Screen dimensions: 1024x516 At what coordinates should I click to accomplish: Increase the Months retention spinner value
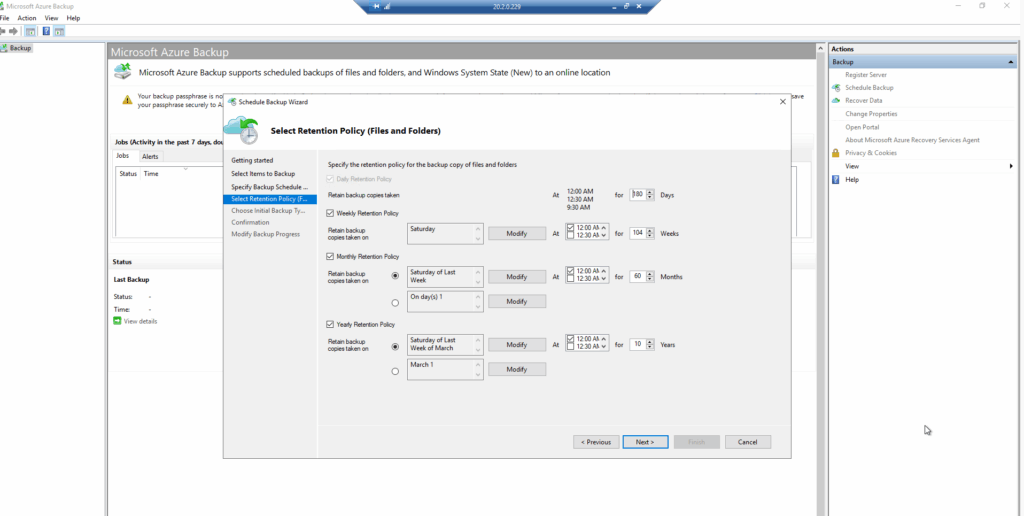pos(650,274)
